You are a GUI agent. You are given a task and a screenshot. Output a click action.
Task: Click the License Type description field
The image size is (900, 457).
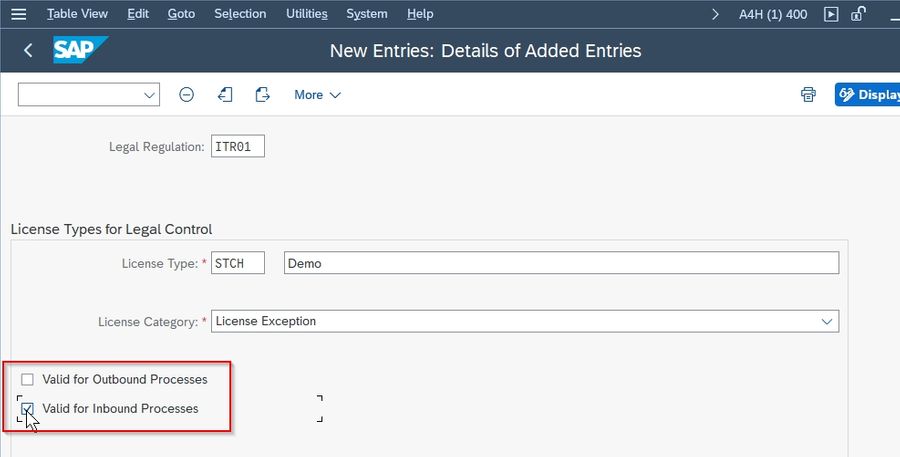(561, 263)
